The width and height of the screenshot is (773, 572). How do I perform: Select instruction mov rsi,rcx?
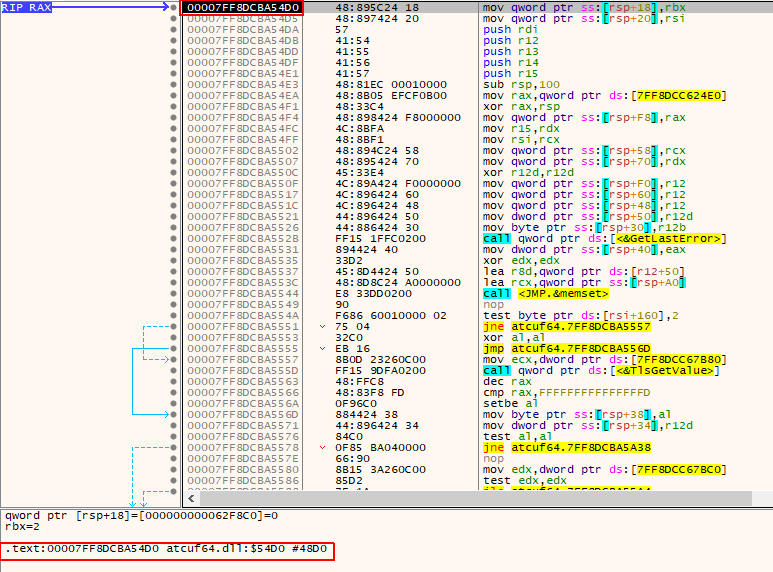coord(521,140)
